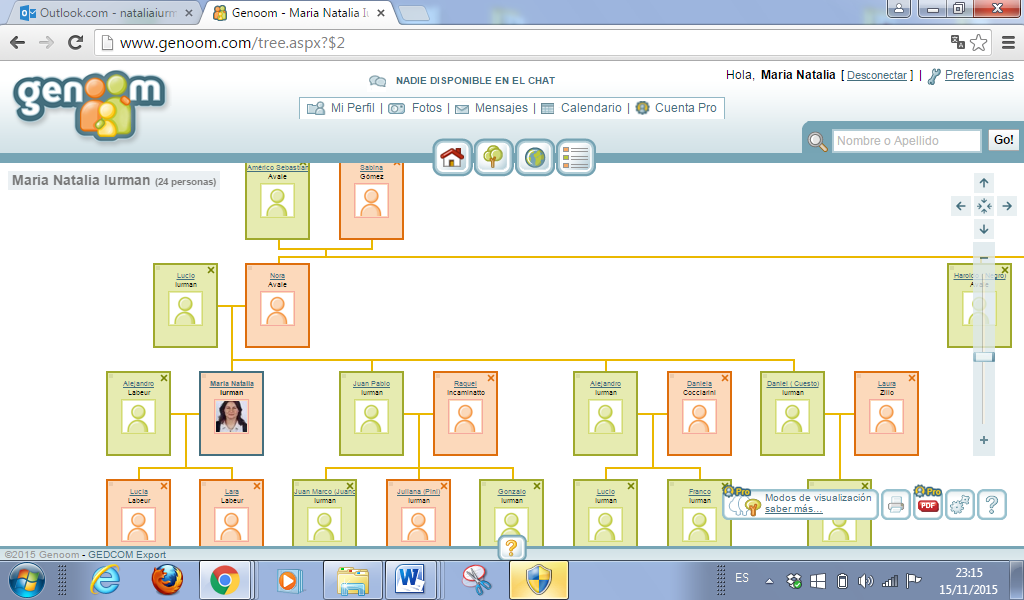Click the Desconectar link
This screenshot has width=1024, height=600.
coord(876,75)
